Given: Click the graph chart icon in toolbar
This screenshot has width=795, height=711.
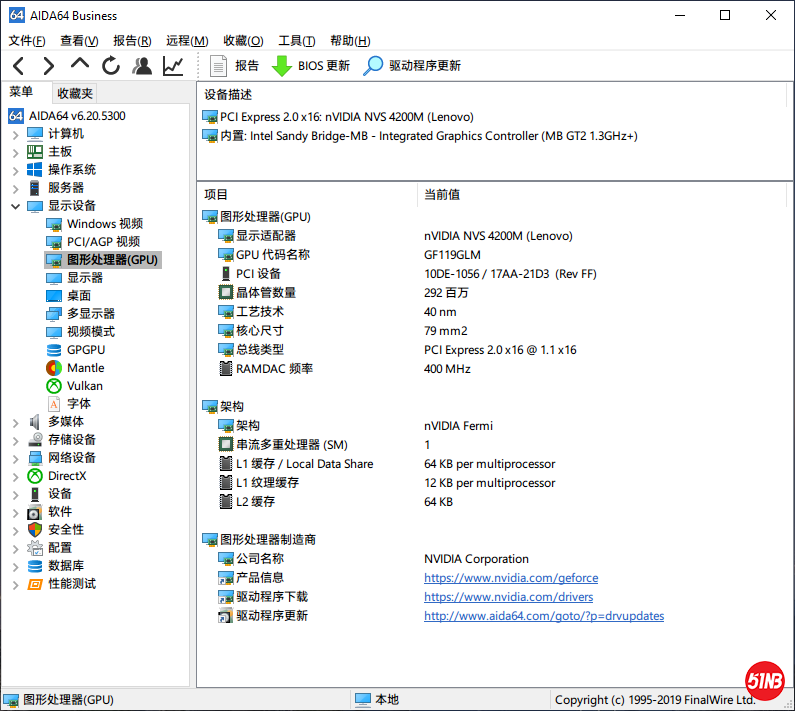Looking at the screenshot, I should (173, 66).
